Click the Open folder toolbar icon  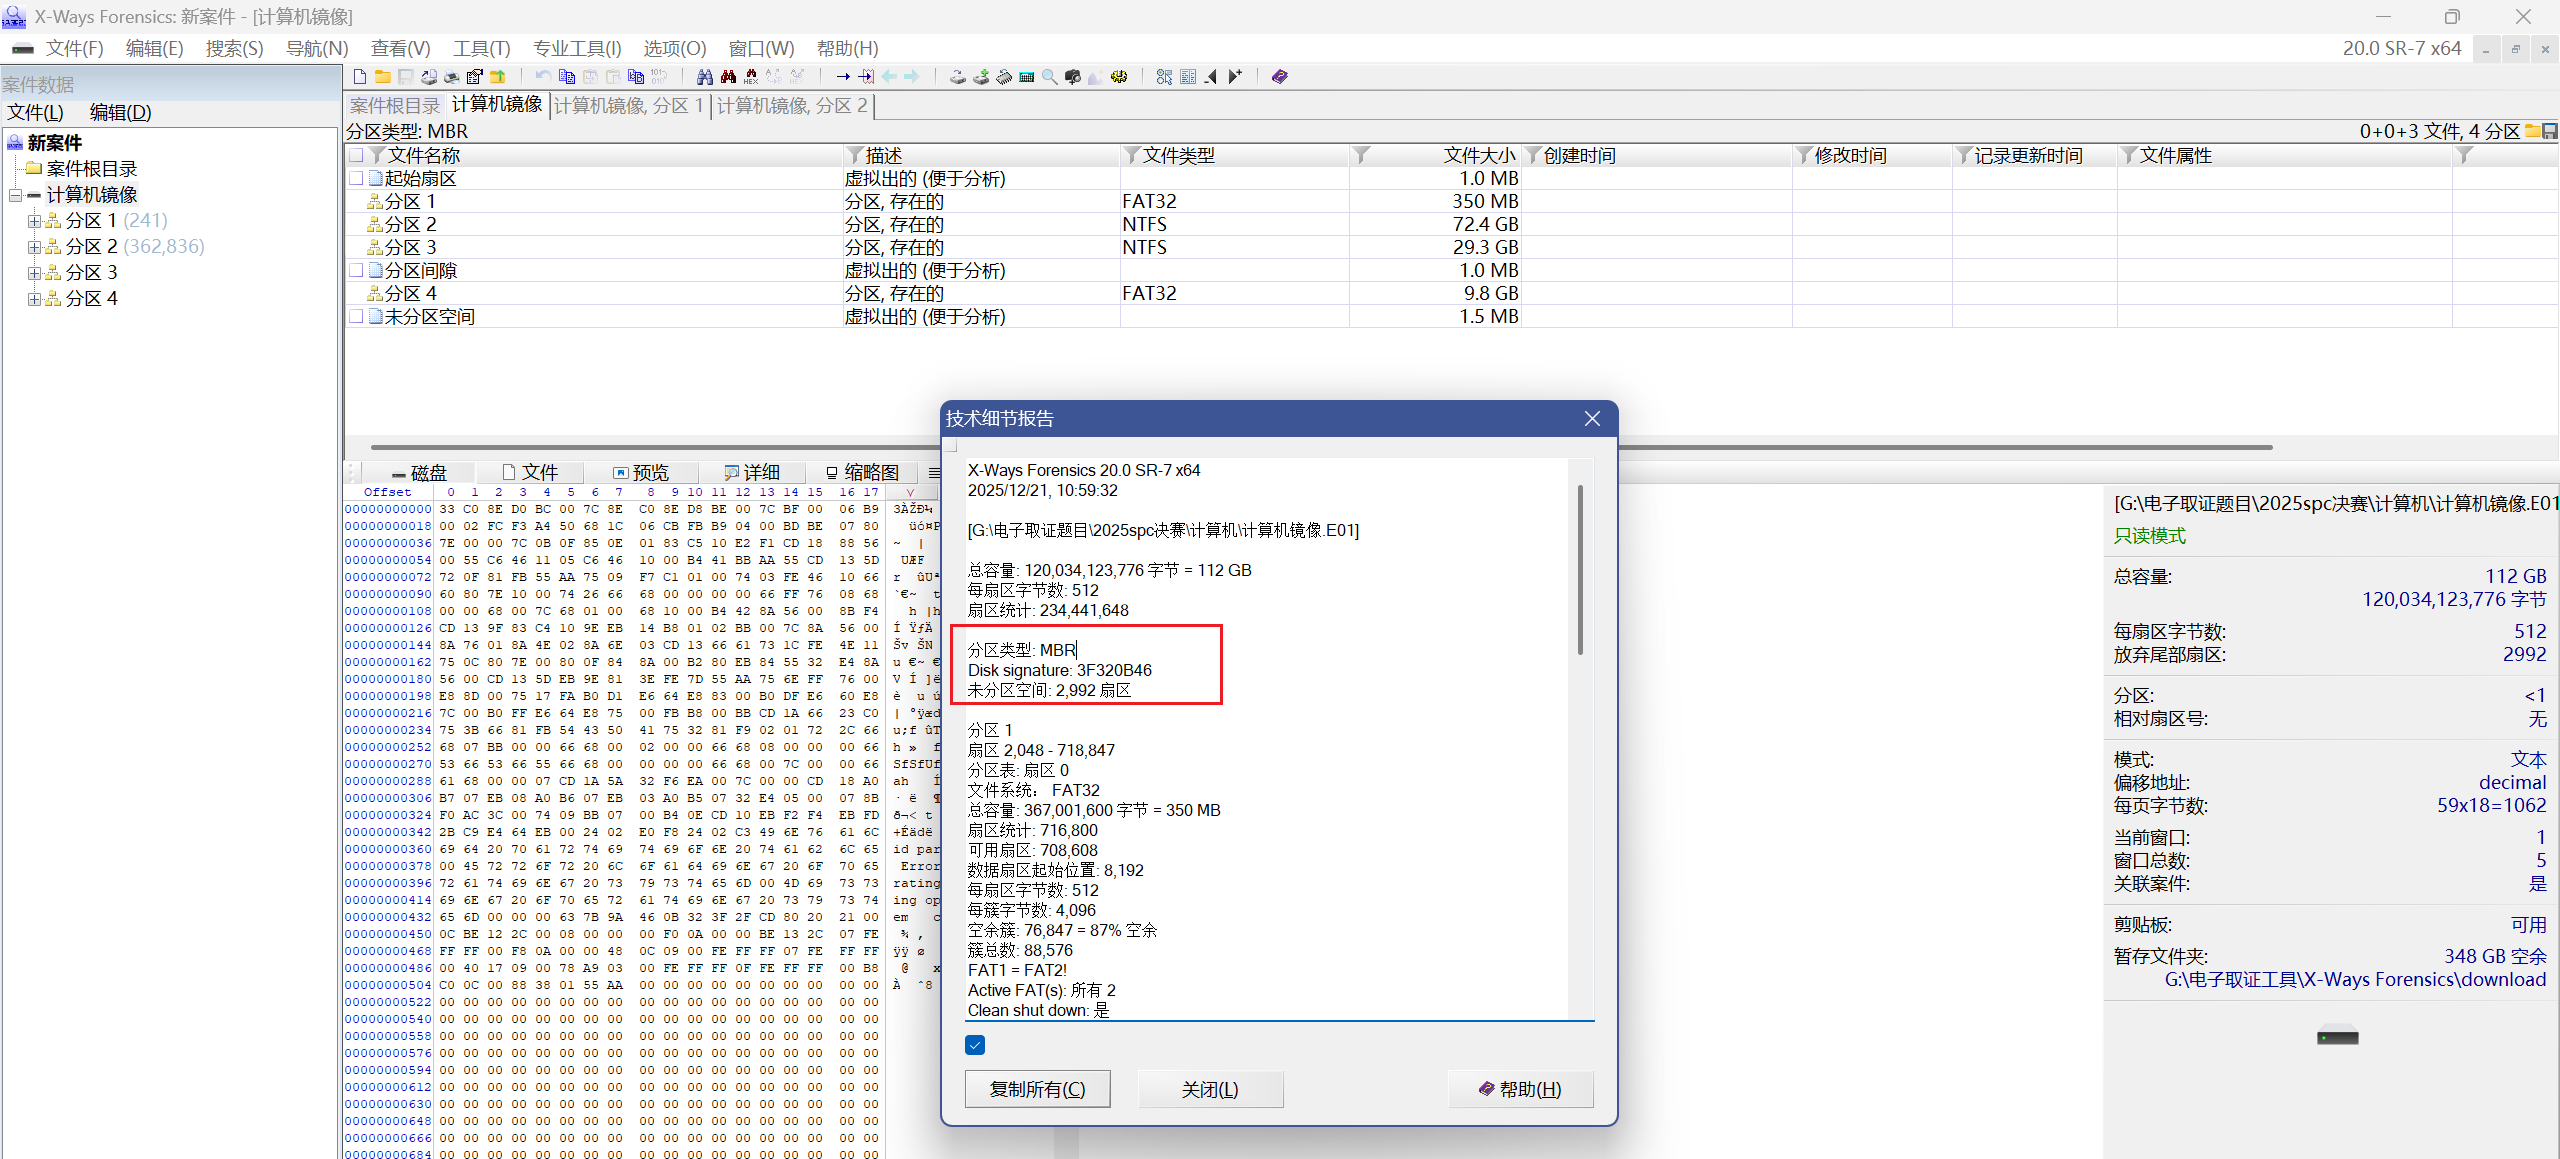click(x=383, y=77)
